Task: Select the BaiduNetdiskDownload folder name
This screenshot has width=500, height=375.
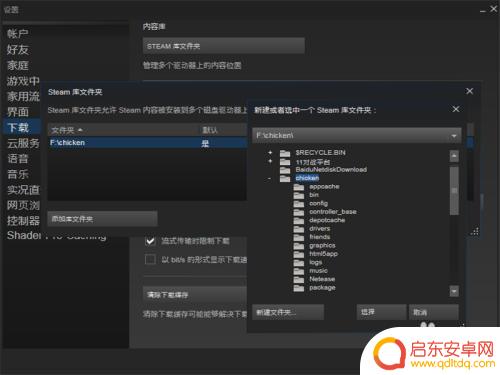Action: click(x=331, y=170)
